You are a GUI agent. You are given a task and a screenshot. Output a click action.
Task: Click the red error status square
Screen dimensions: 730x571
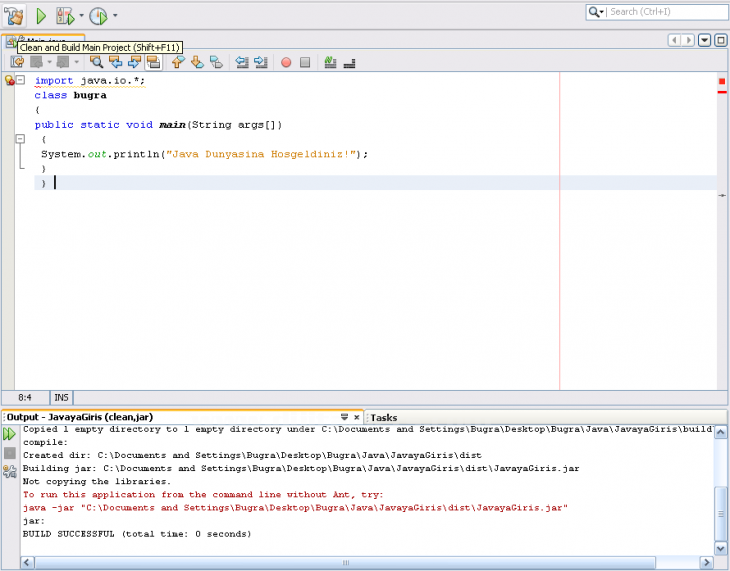click(x=722, y=82)
